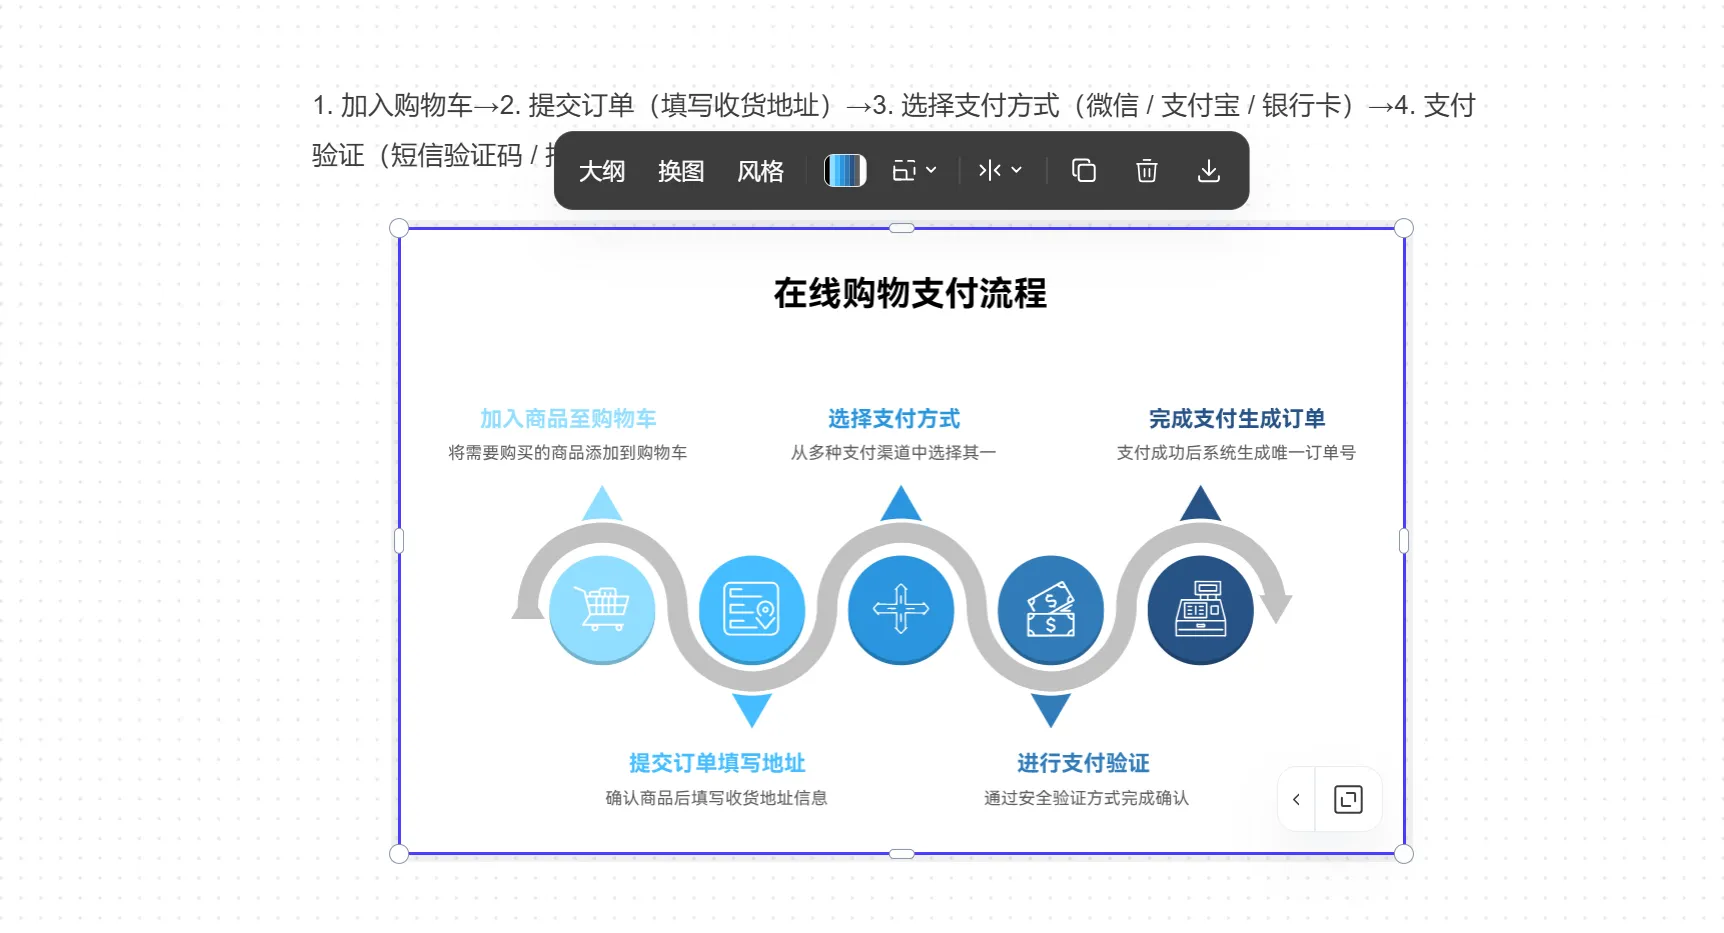Select the 选择支付方式 heading text
The image size is (1724, 933).
(x=893, y=419)
